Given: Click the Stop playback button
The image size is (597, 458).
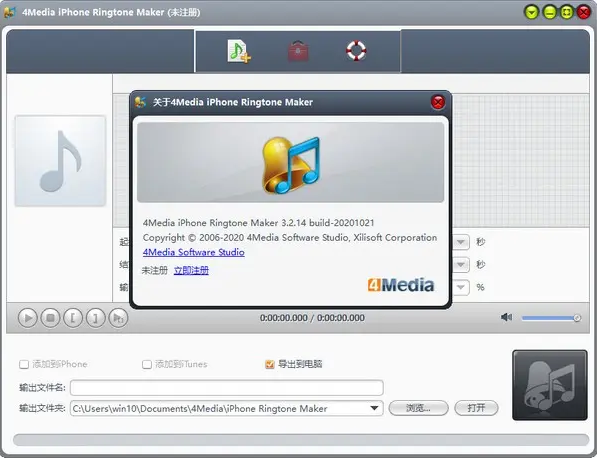Looking at the screenshot, I should [50, 318].
